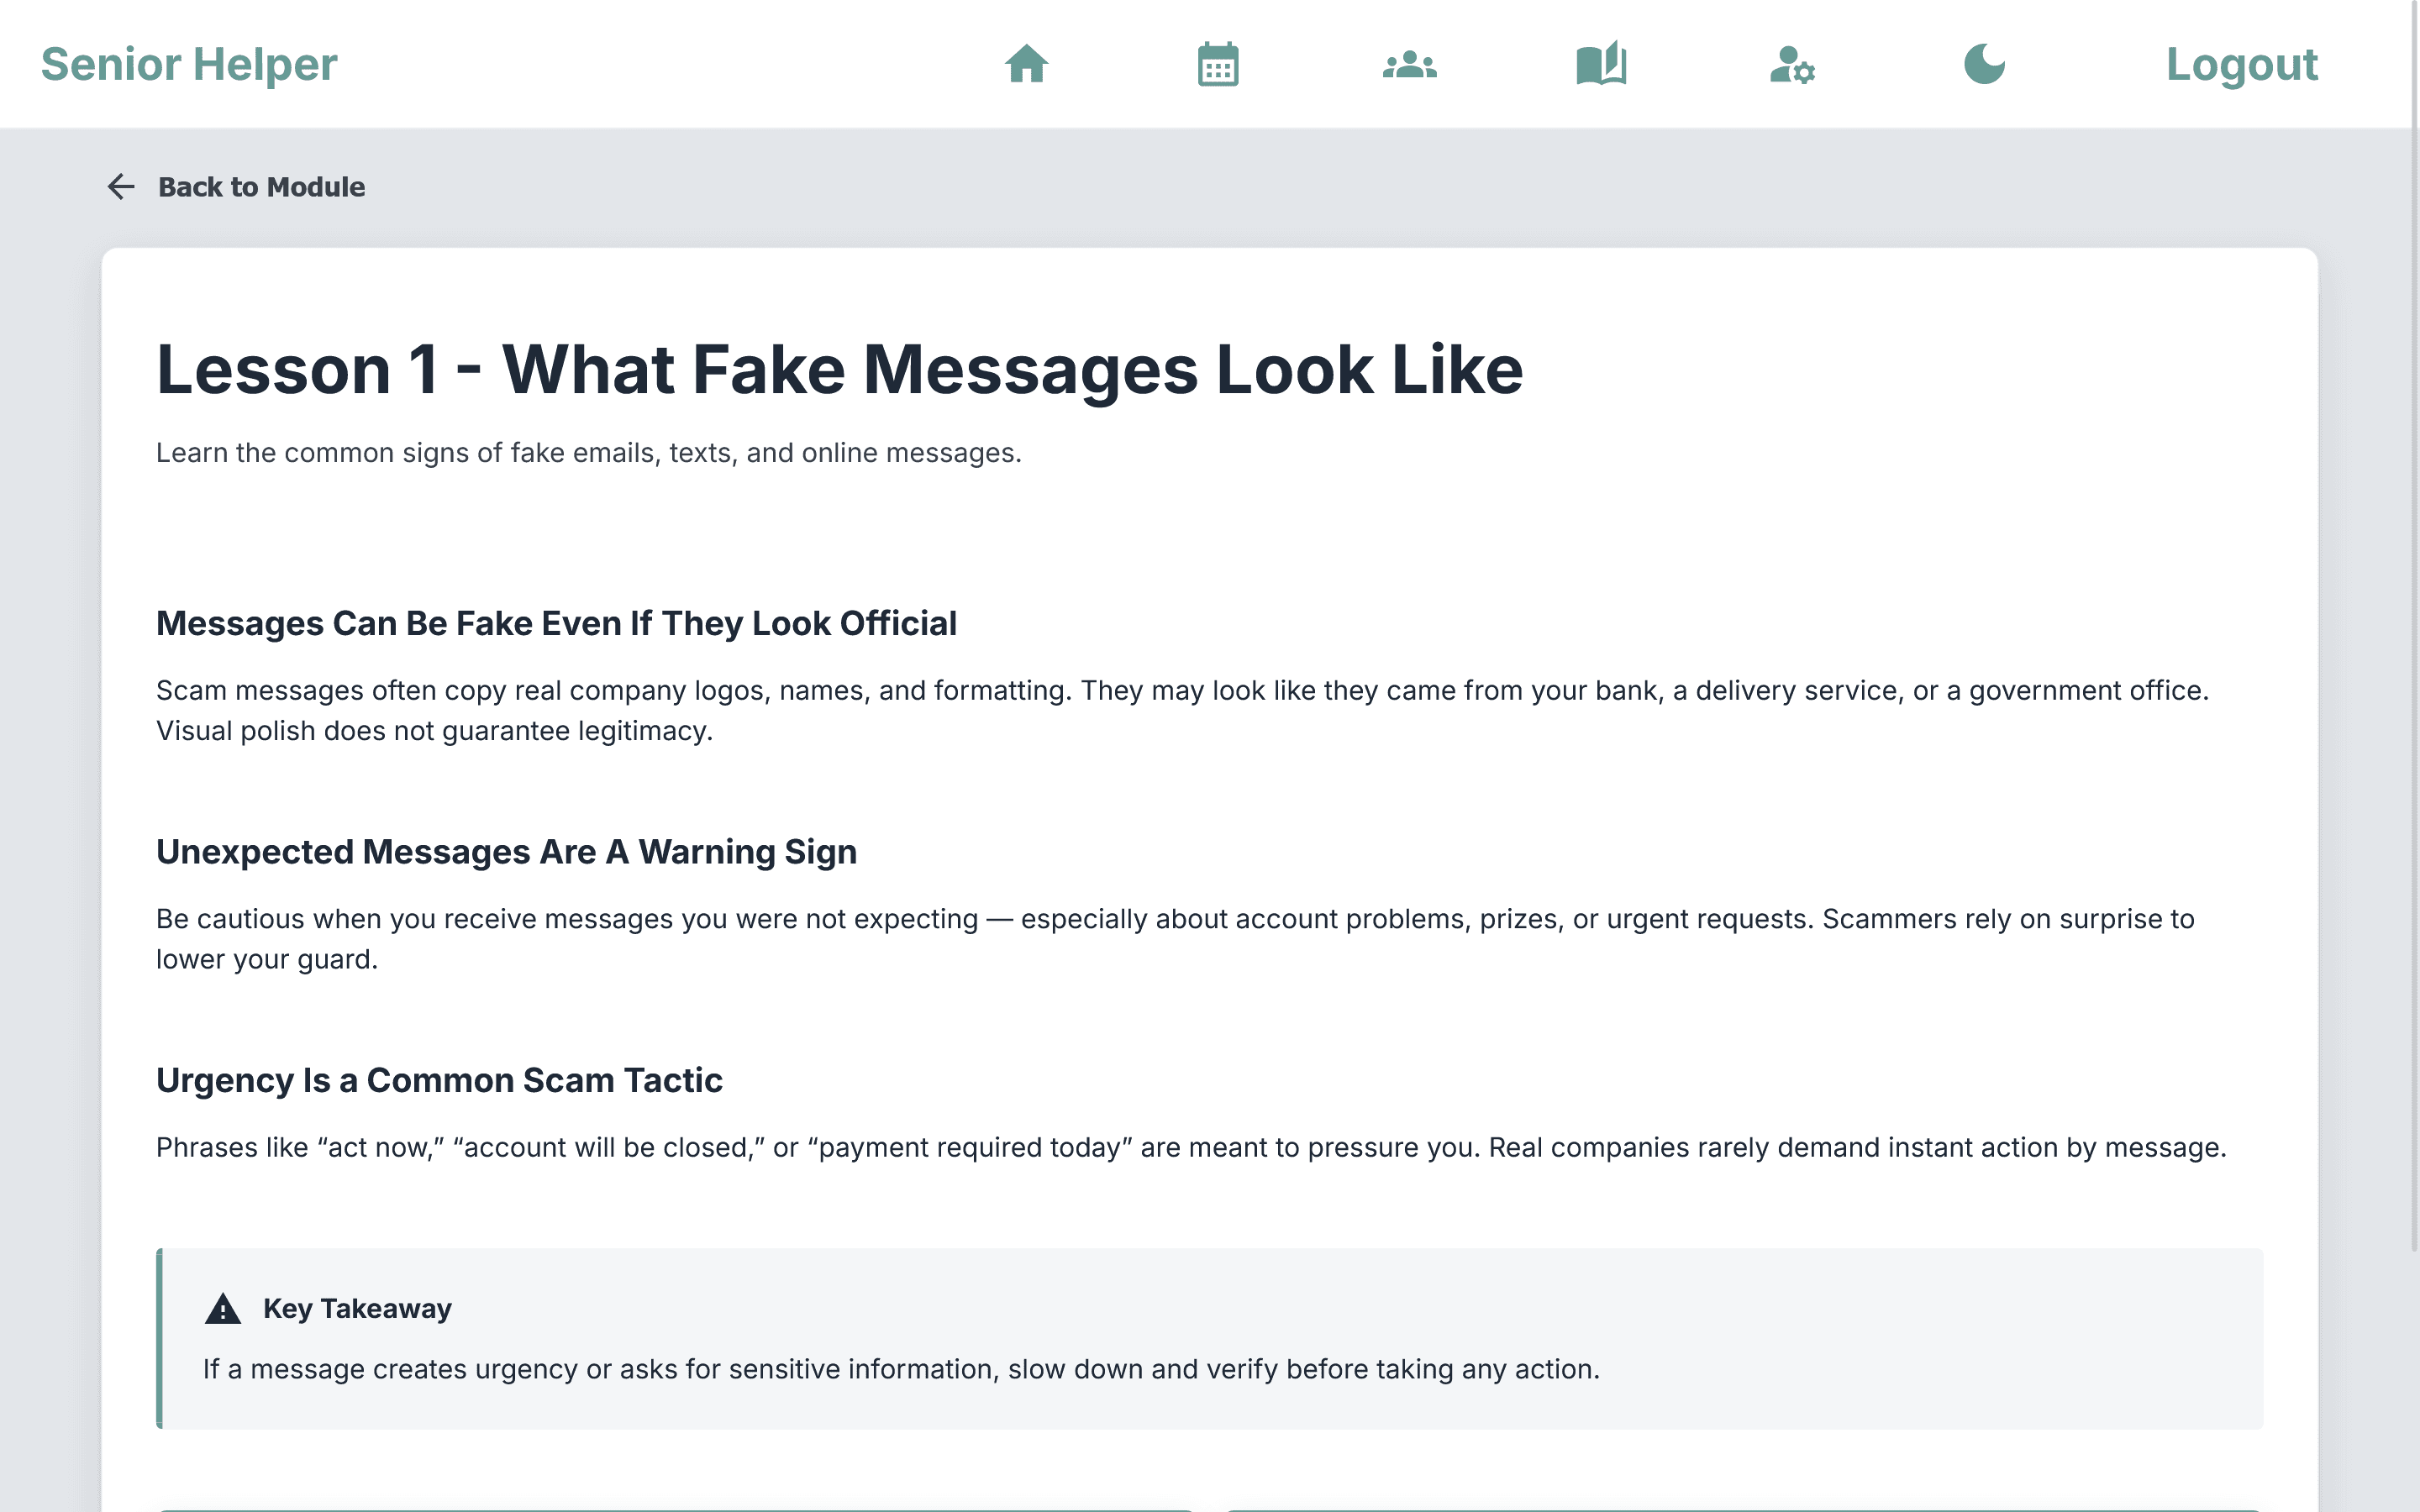2420x1512 pixels.
Task: Click the Logout link
Action: [2242, 64]
